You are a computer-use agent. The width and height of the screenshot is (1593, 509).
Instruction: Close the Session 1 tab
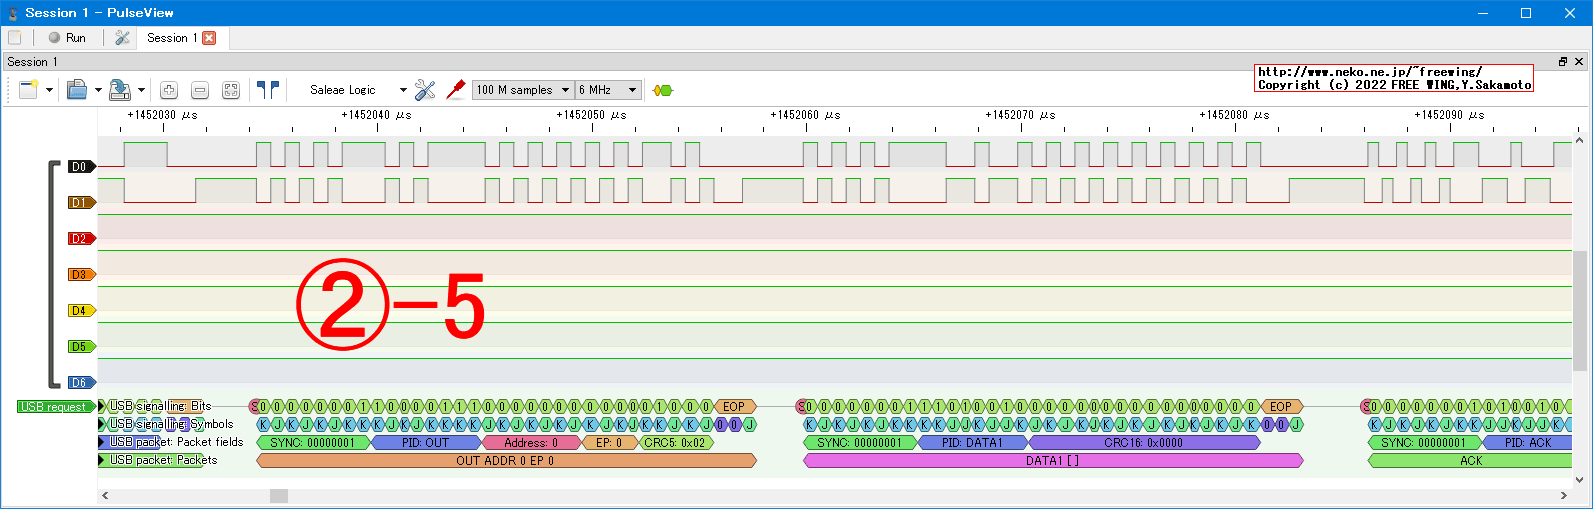(209, 38)
